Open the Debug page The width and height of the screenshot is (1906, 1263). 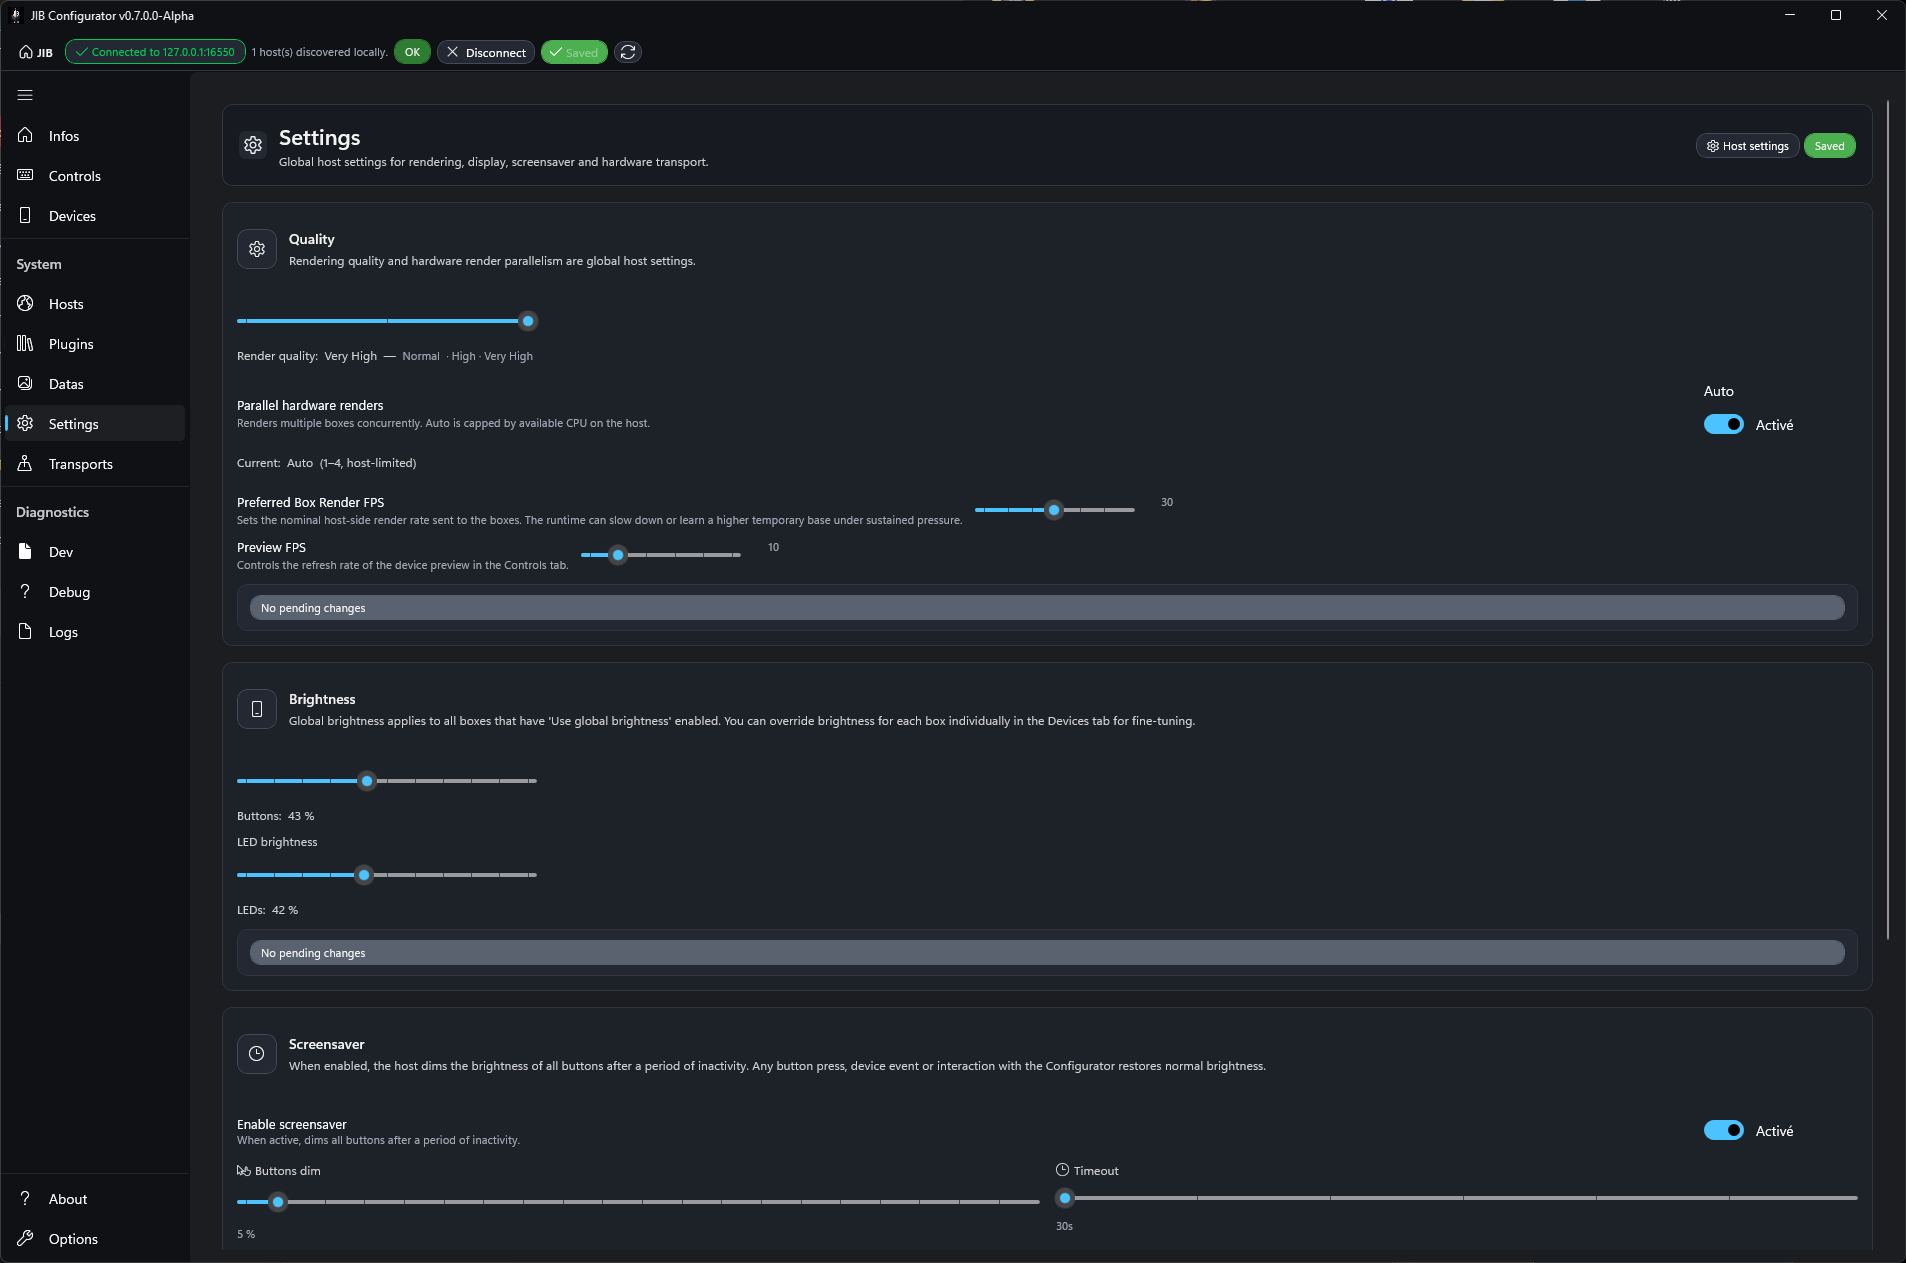95,592
